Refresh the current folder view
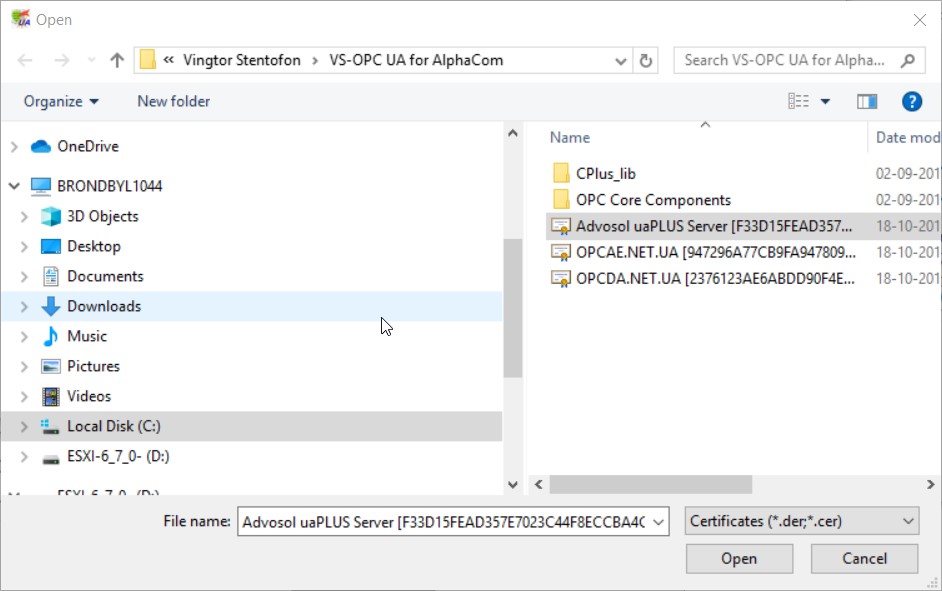Viewport: 942px width, 591px height. [x=646, y=60]
